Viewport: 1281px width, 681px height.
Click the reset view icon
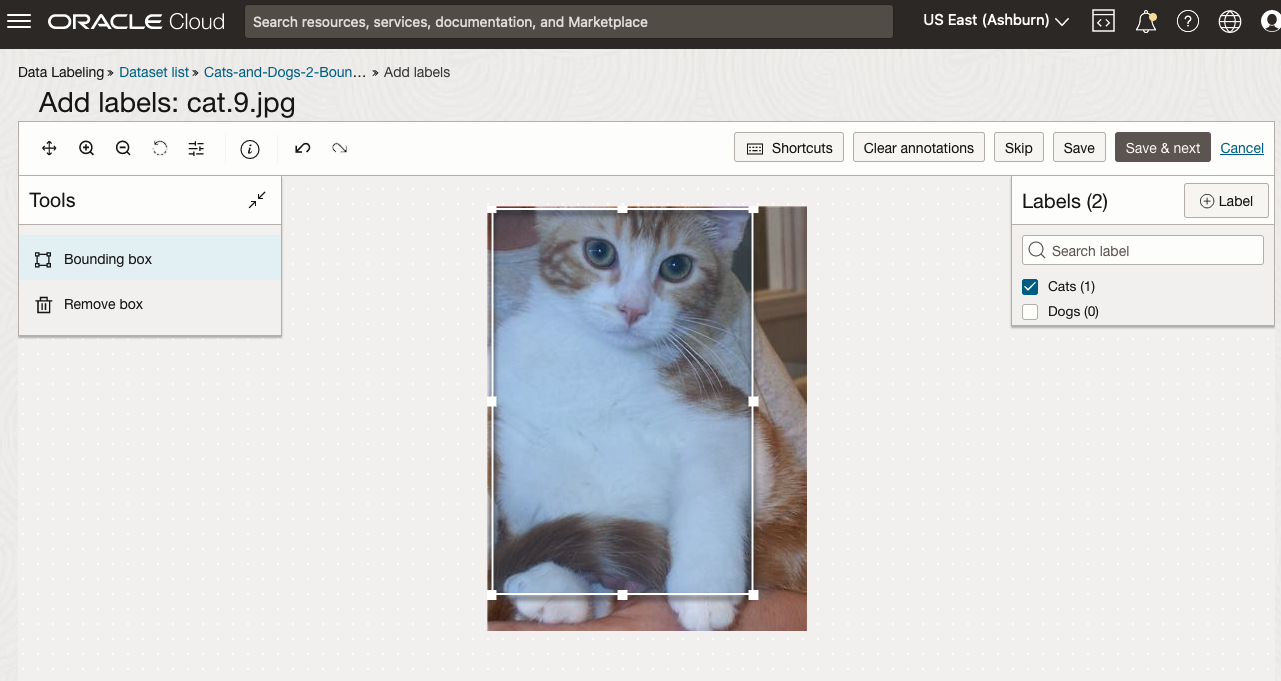click(160, 148)
